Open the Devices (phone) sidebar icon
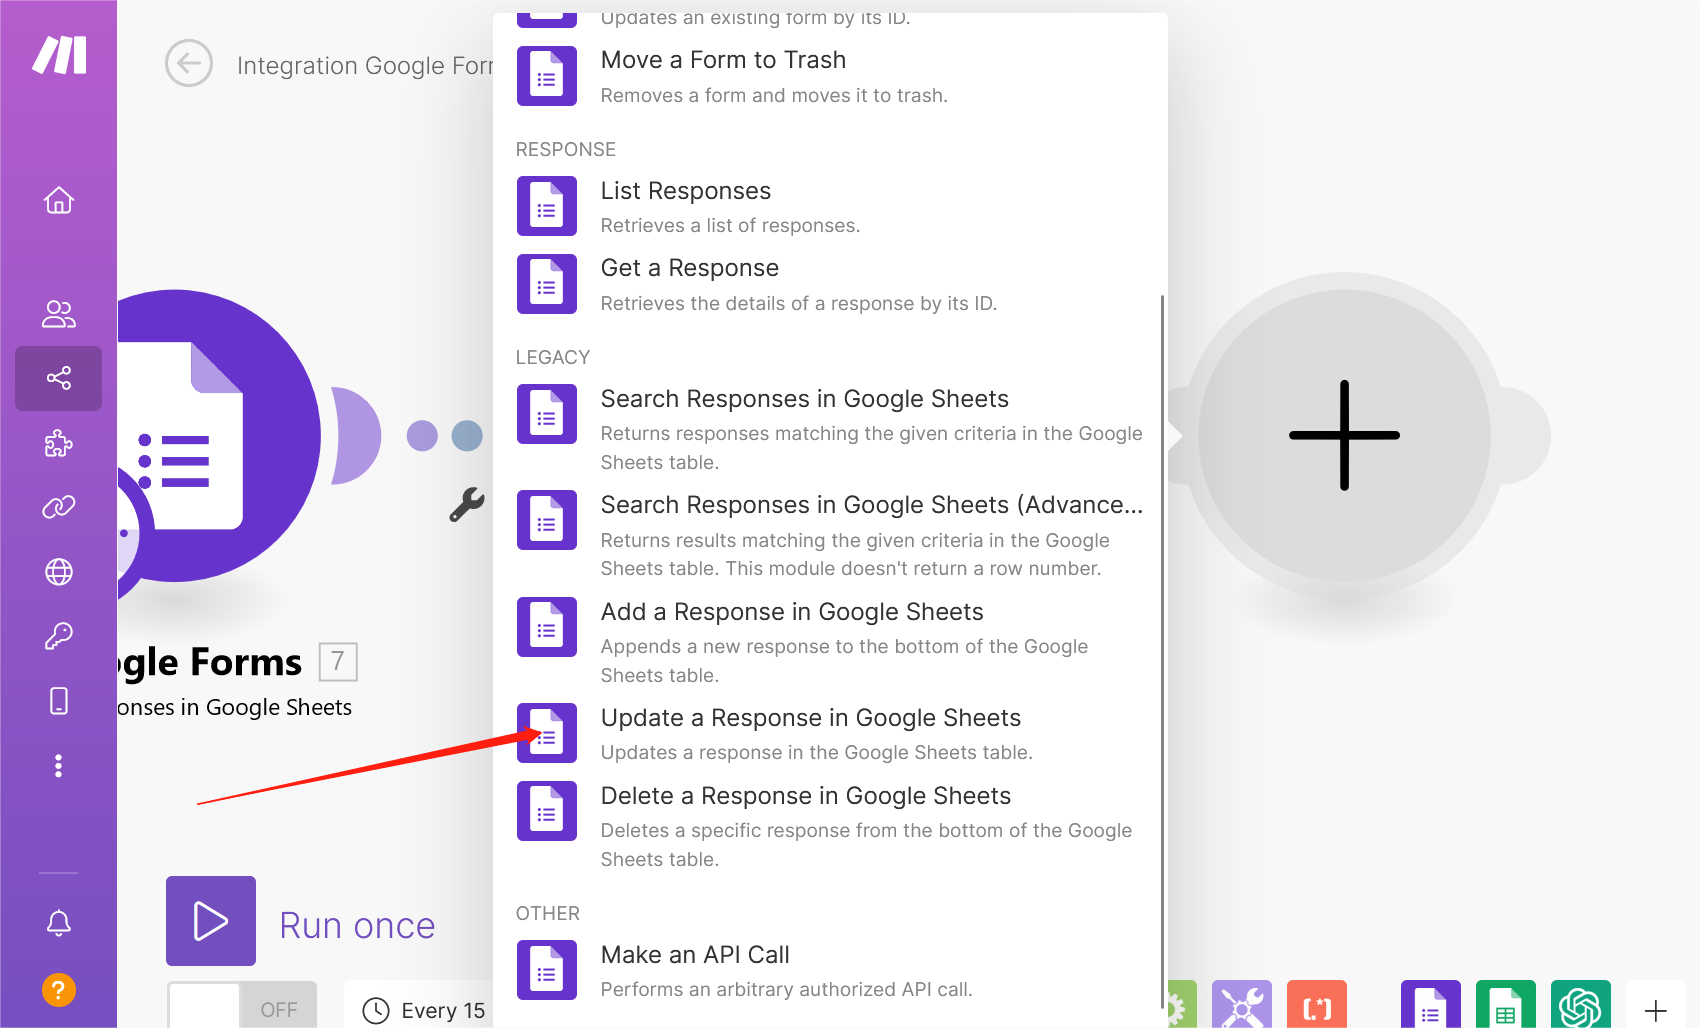 (x=59, y=701)
